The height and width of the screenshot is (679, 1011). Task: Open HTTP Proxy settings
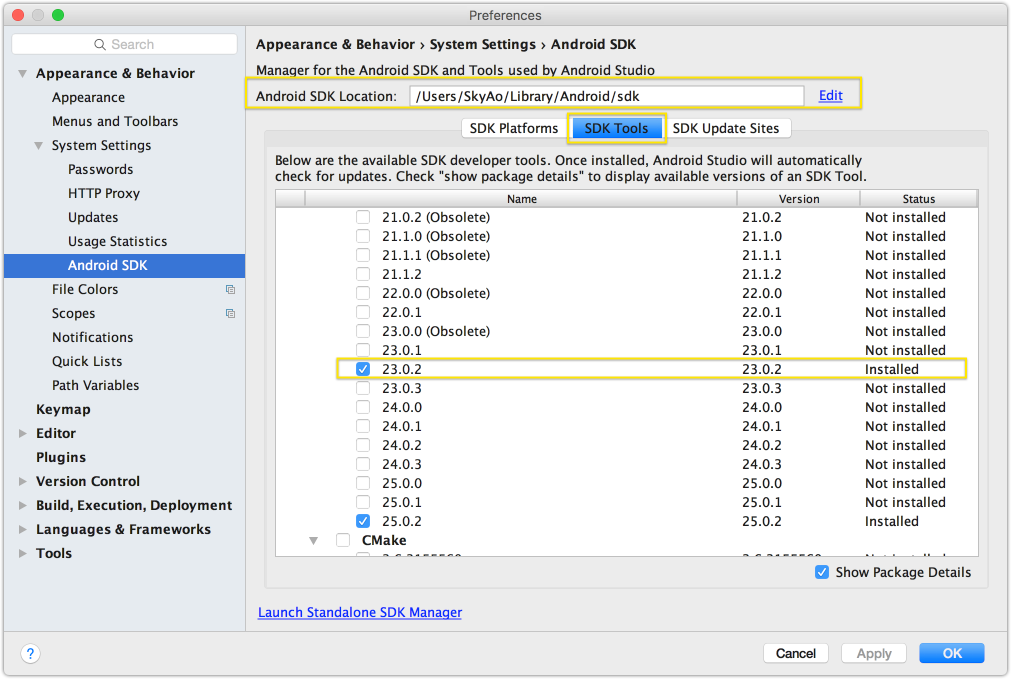[x=104, y=193]
